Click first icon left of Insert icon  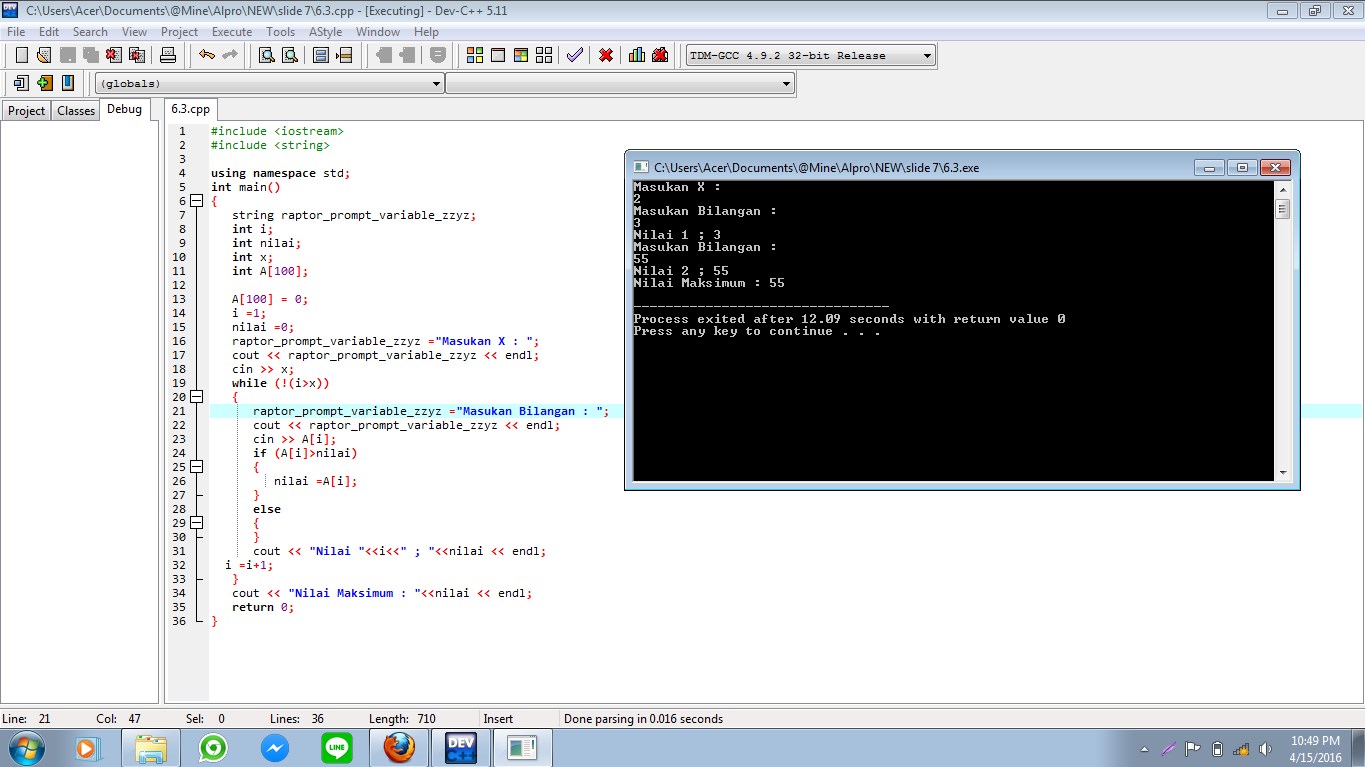coord(21,83)
